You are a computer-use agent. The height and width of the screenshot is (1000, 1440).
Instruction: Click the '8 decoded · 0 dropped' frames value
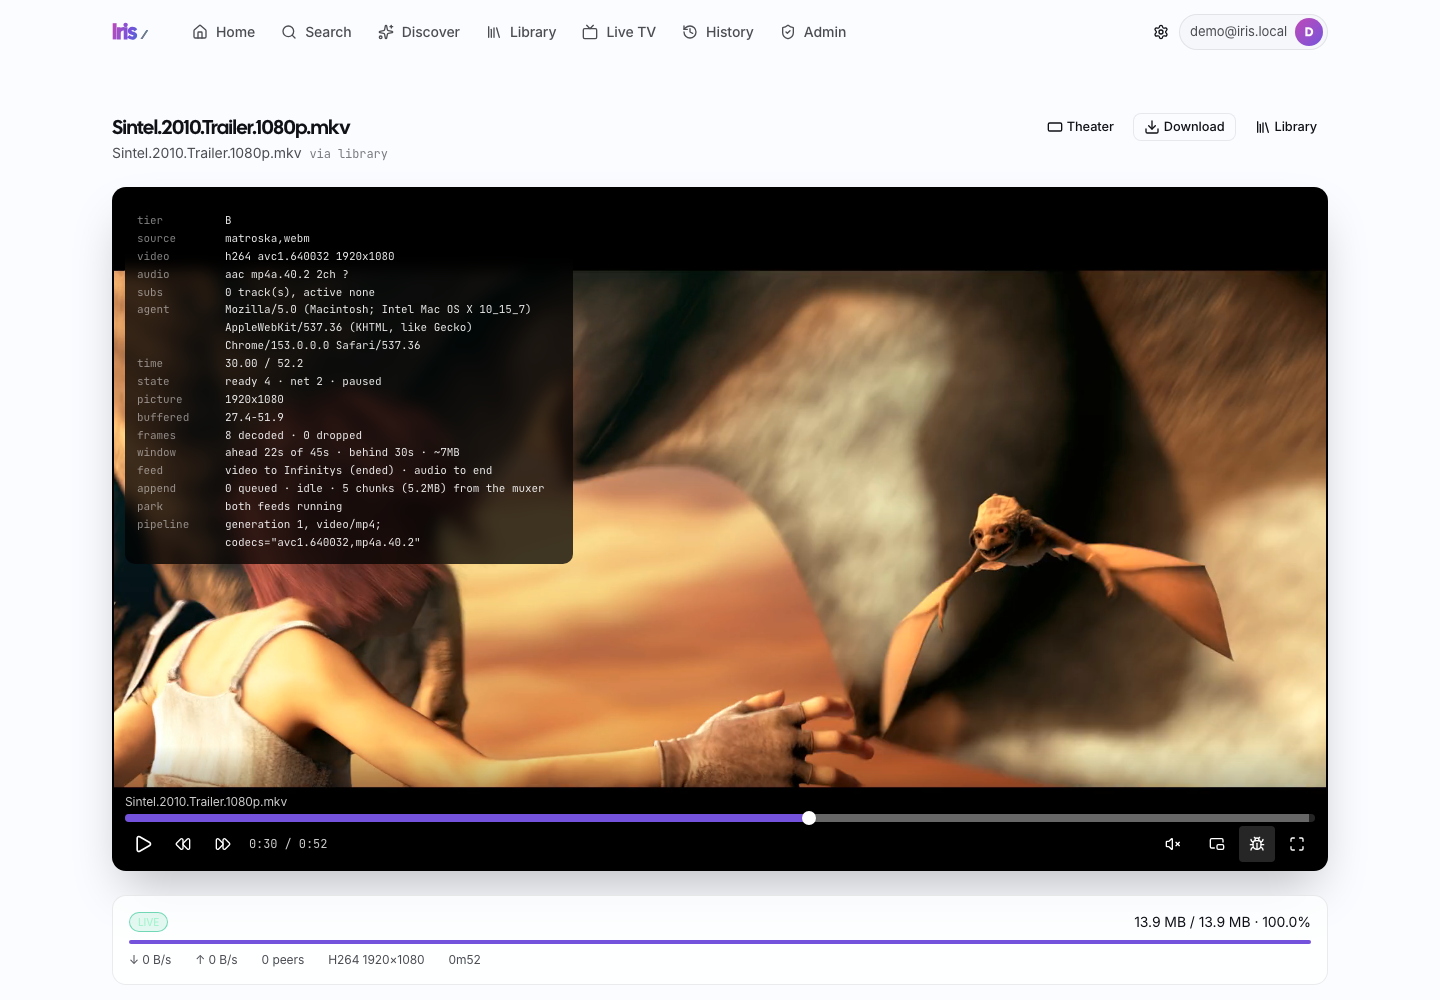click(293, 436)
